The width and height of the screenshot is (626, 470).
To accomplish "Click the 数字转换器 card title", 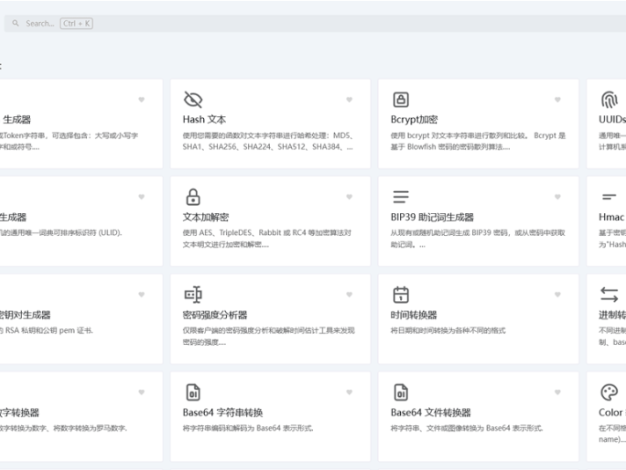I will point(20,412).
